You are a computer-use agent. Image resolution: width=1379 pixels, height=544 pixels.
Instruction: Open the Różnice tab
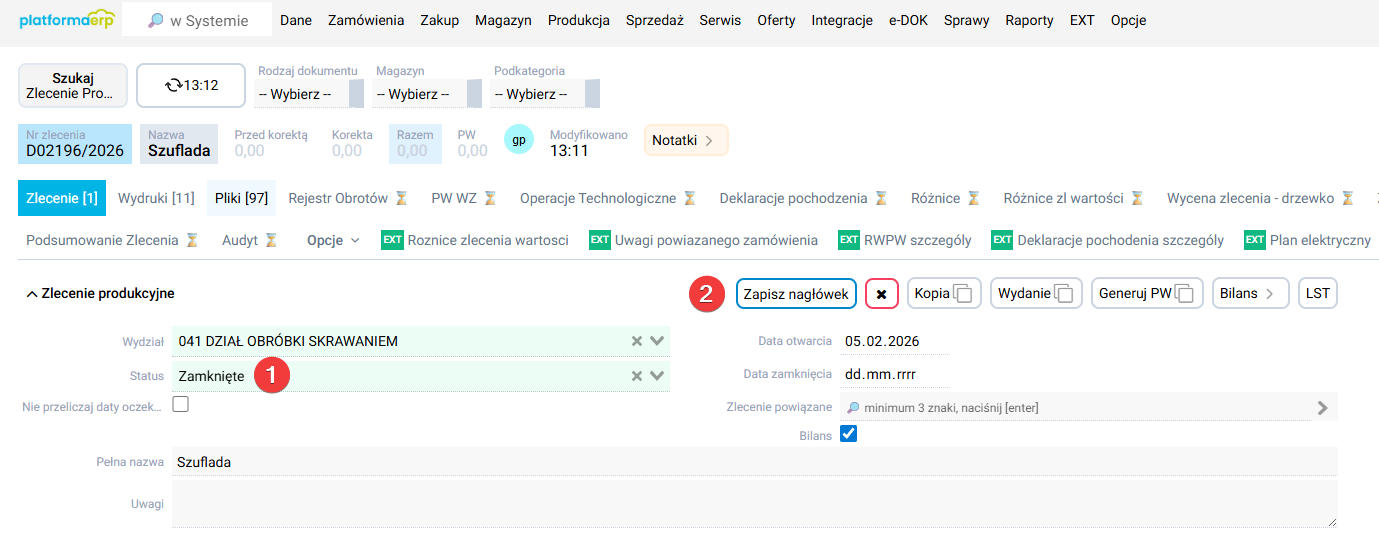point(945,198)
